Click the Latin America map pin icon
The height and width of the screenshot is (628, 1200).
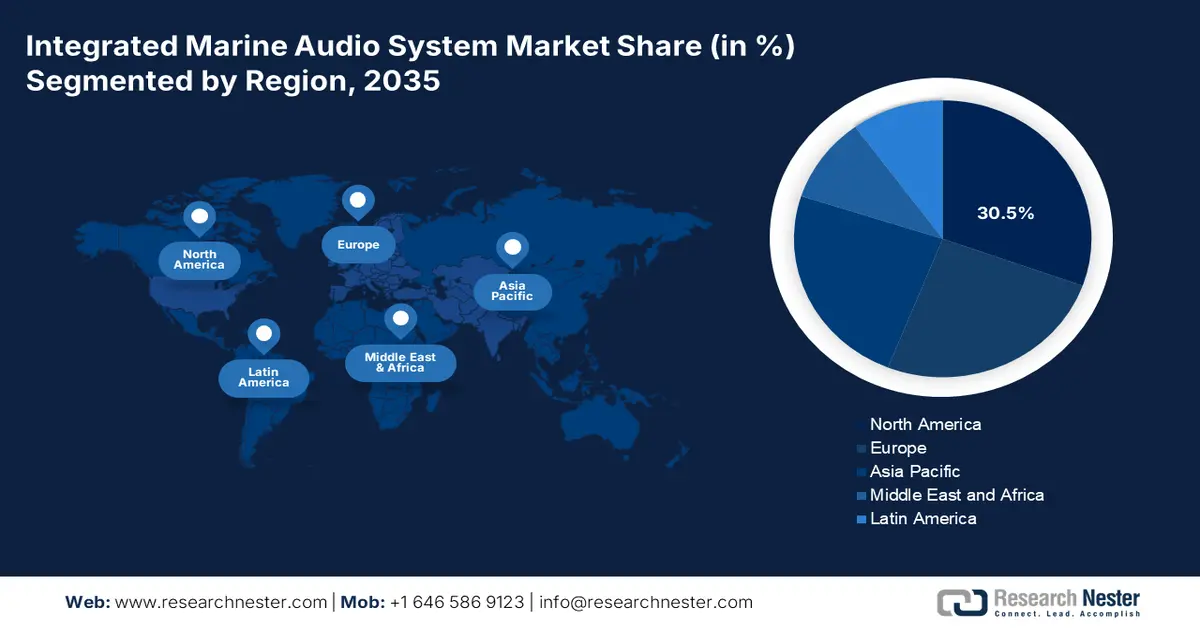pyautogui.click(x=263, y=336)
